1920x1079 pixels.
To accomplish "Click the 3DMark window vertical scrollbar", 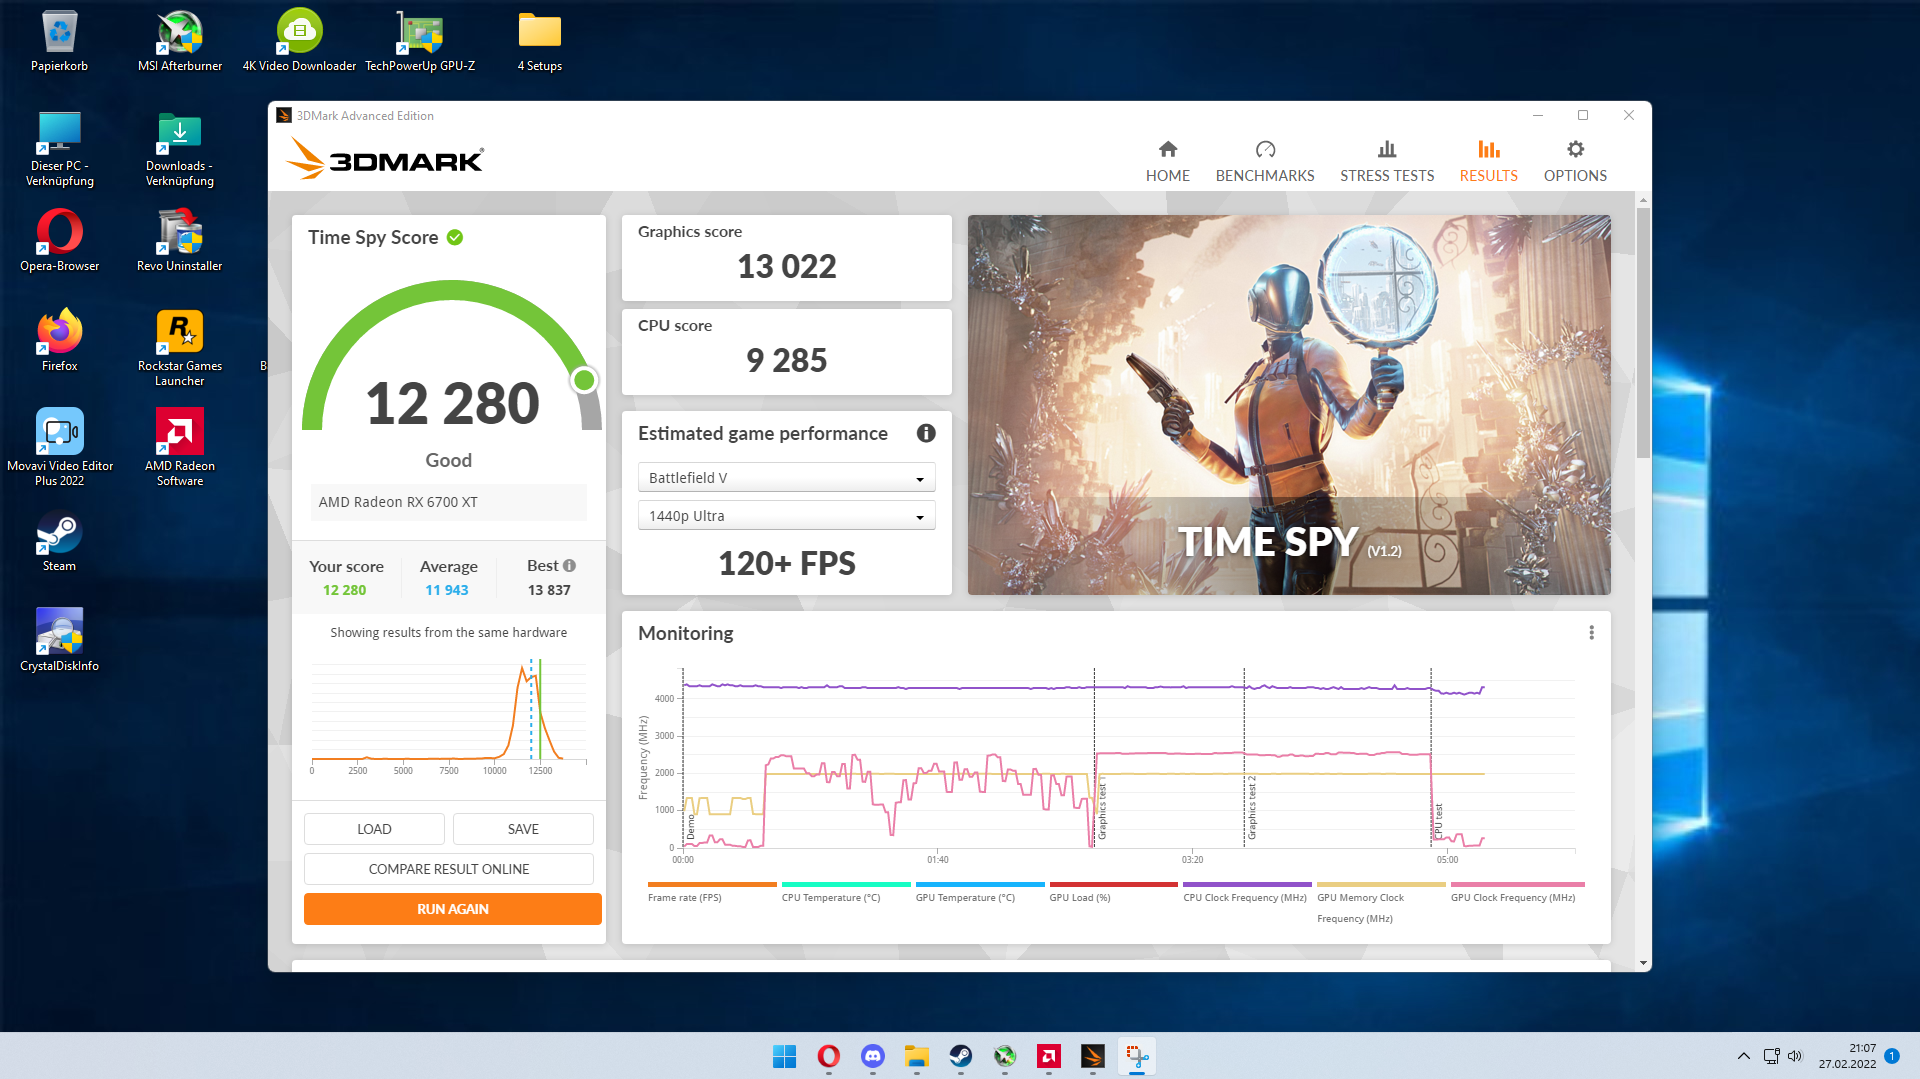I will click(x=1643, y=333).
